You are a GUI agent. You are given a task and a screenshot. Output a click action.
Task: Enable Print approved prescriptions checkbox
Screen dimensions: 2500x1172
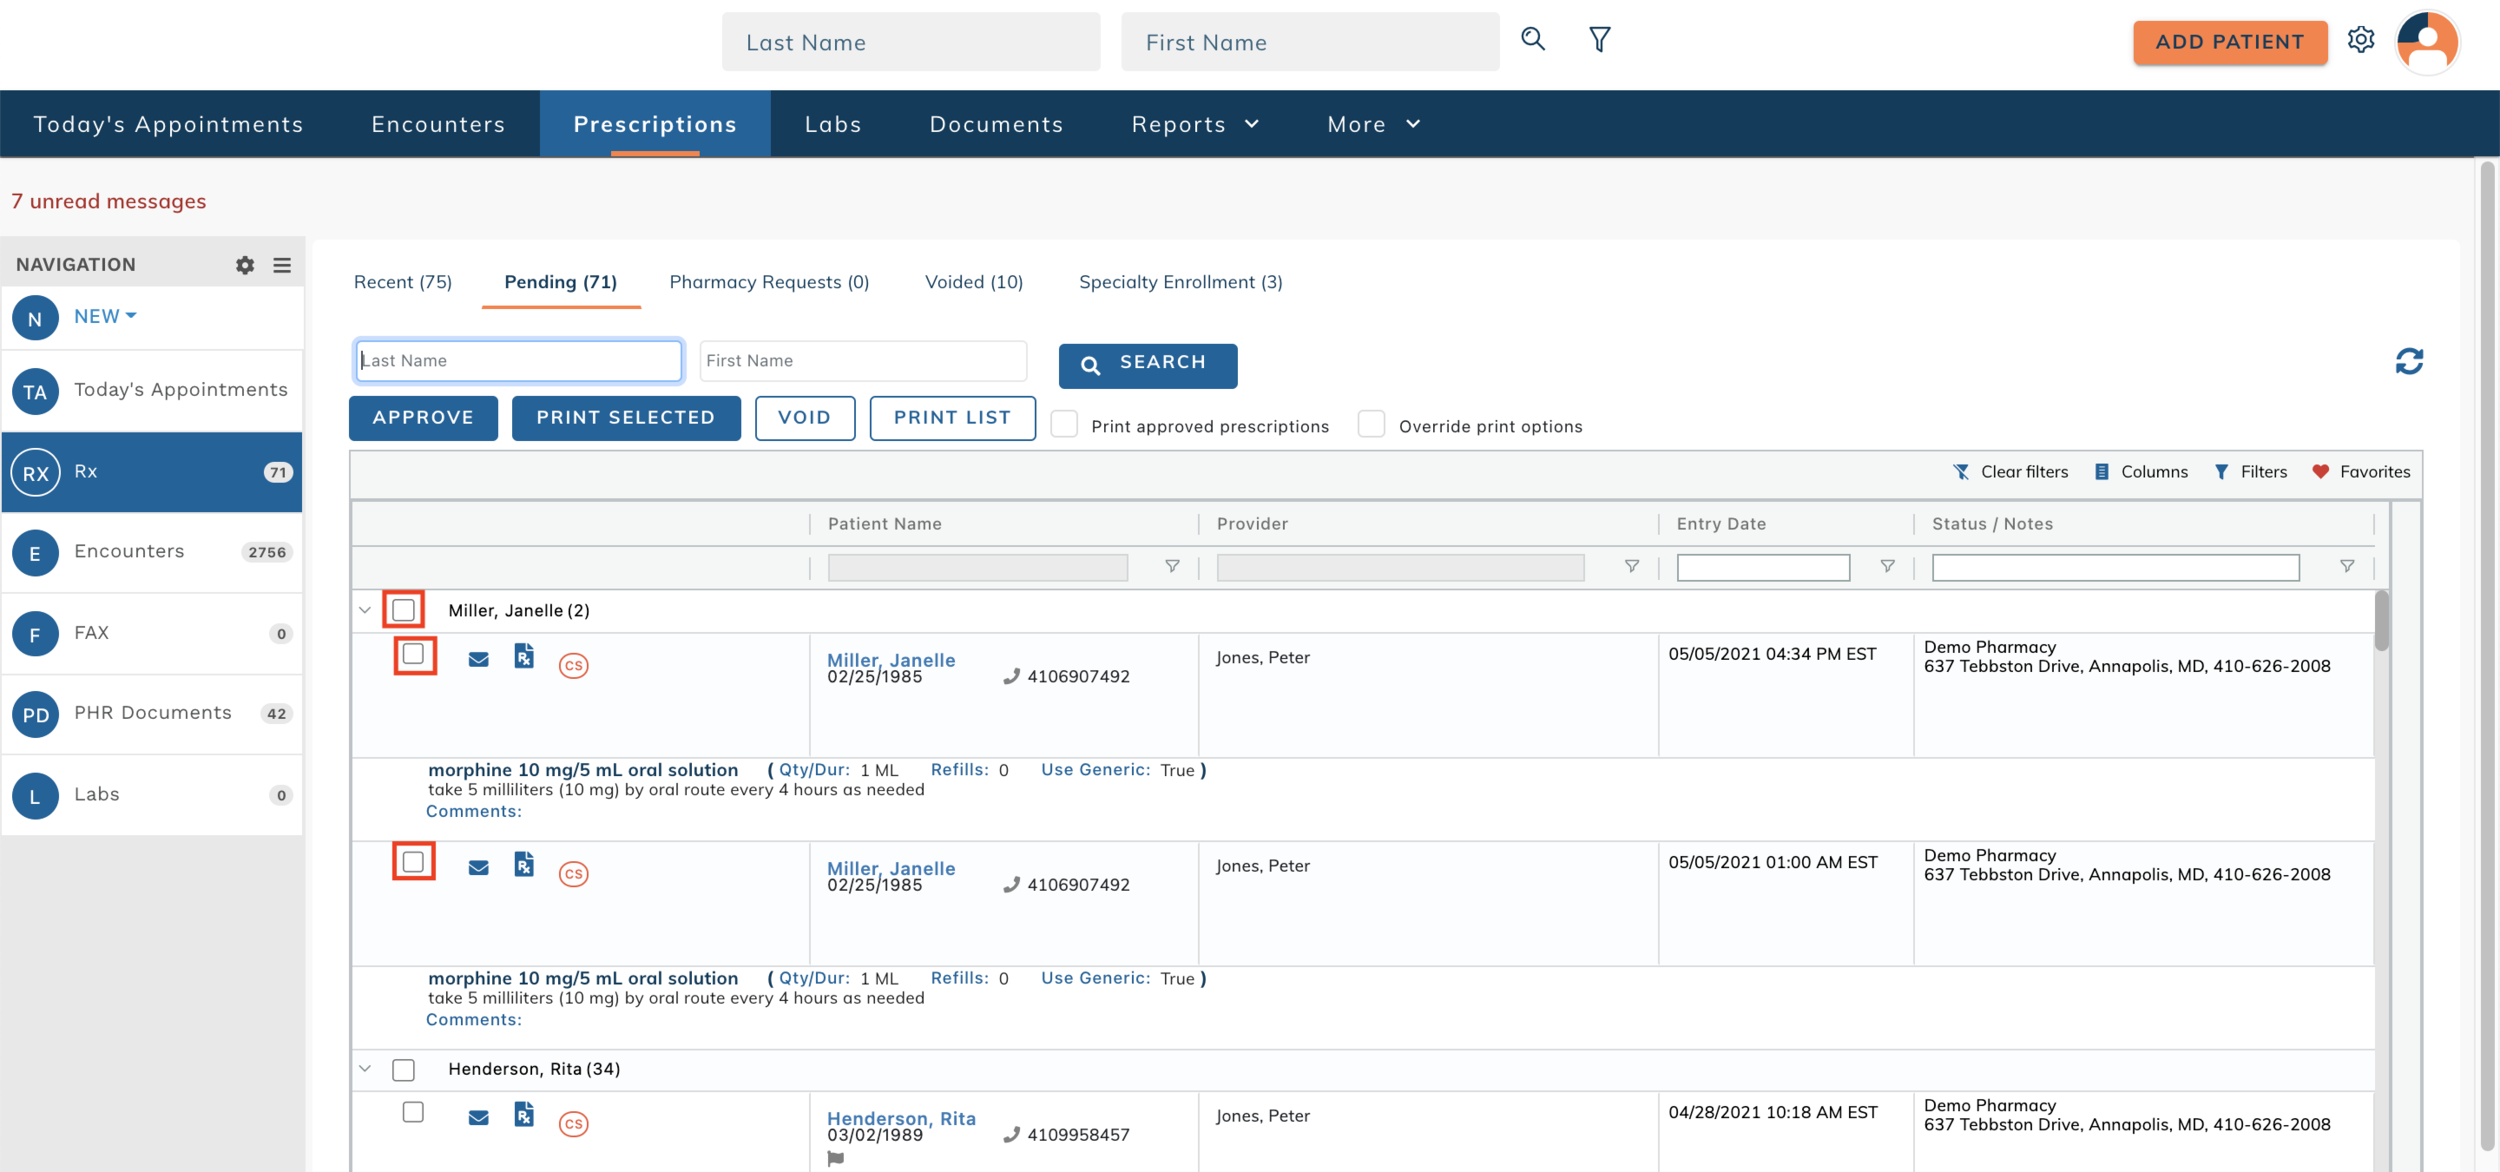(x=1065, y=425)
